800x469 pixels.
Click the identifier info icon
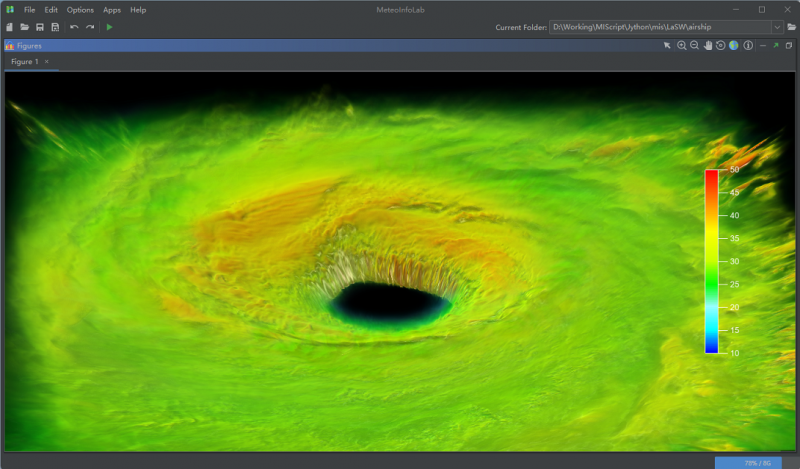click(747, 46)
